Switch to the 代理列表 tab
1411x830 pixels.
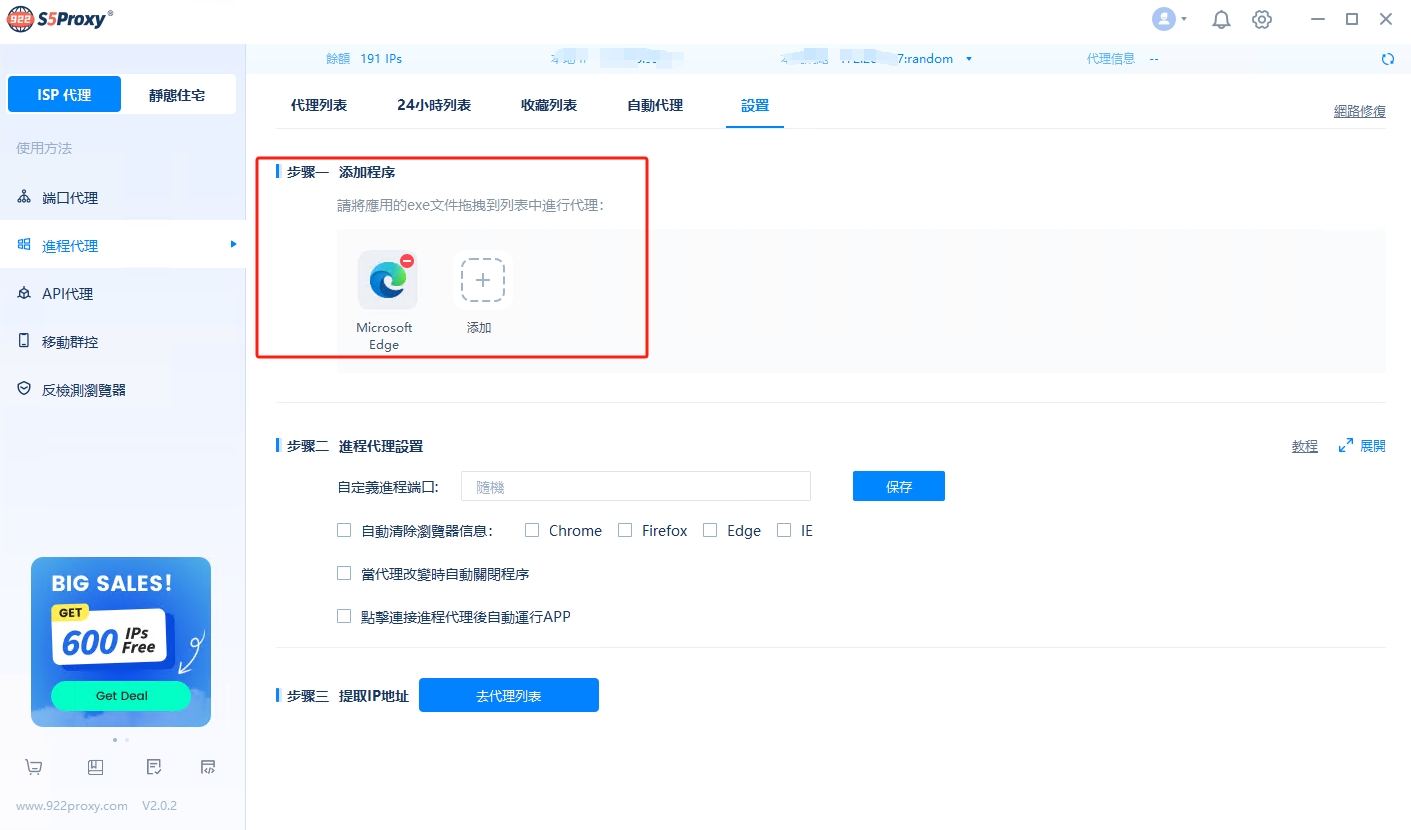(x=319, y=105)
